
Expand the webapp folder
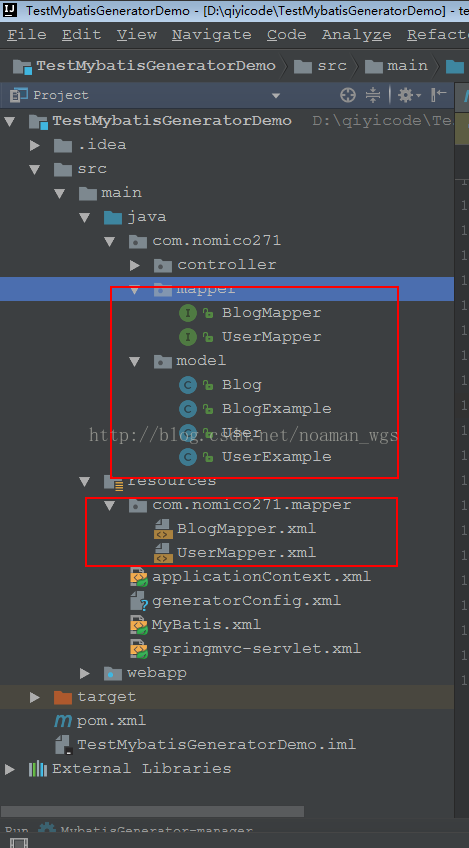coord(85,673)
